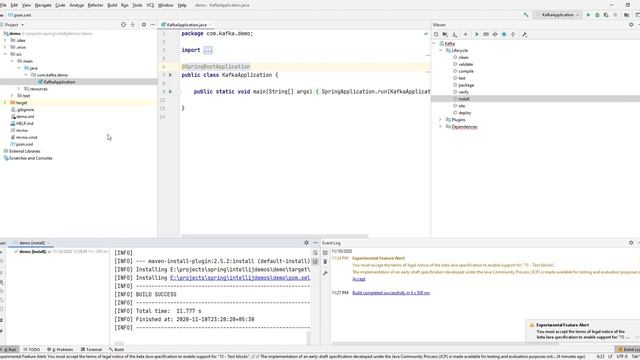Hide the Project tool window
640x360 pixels.
coord(153,25)
